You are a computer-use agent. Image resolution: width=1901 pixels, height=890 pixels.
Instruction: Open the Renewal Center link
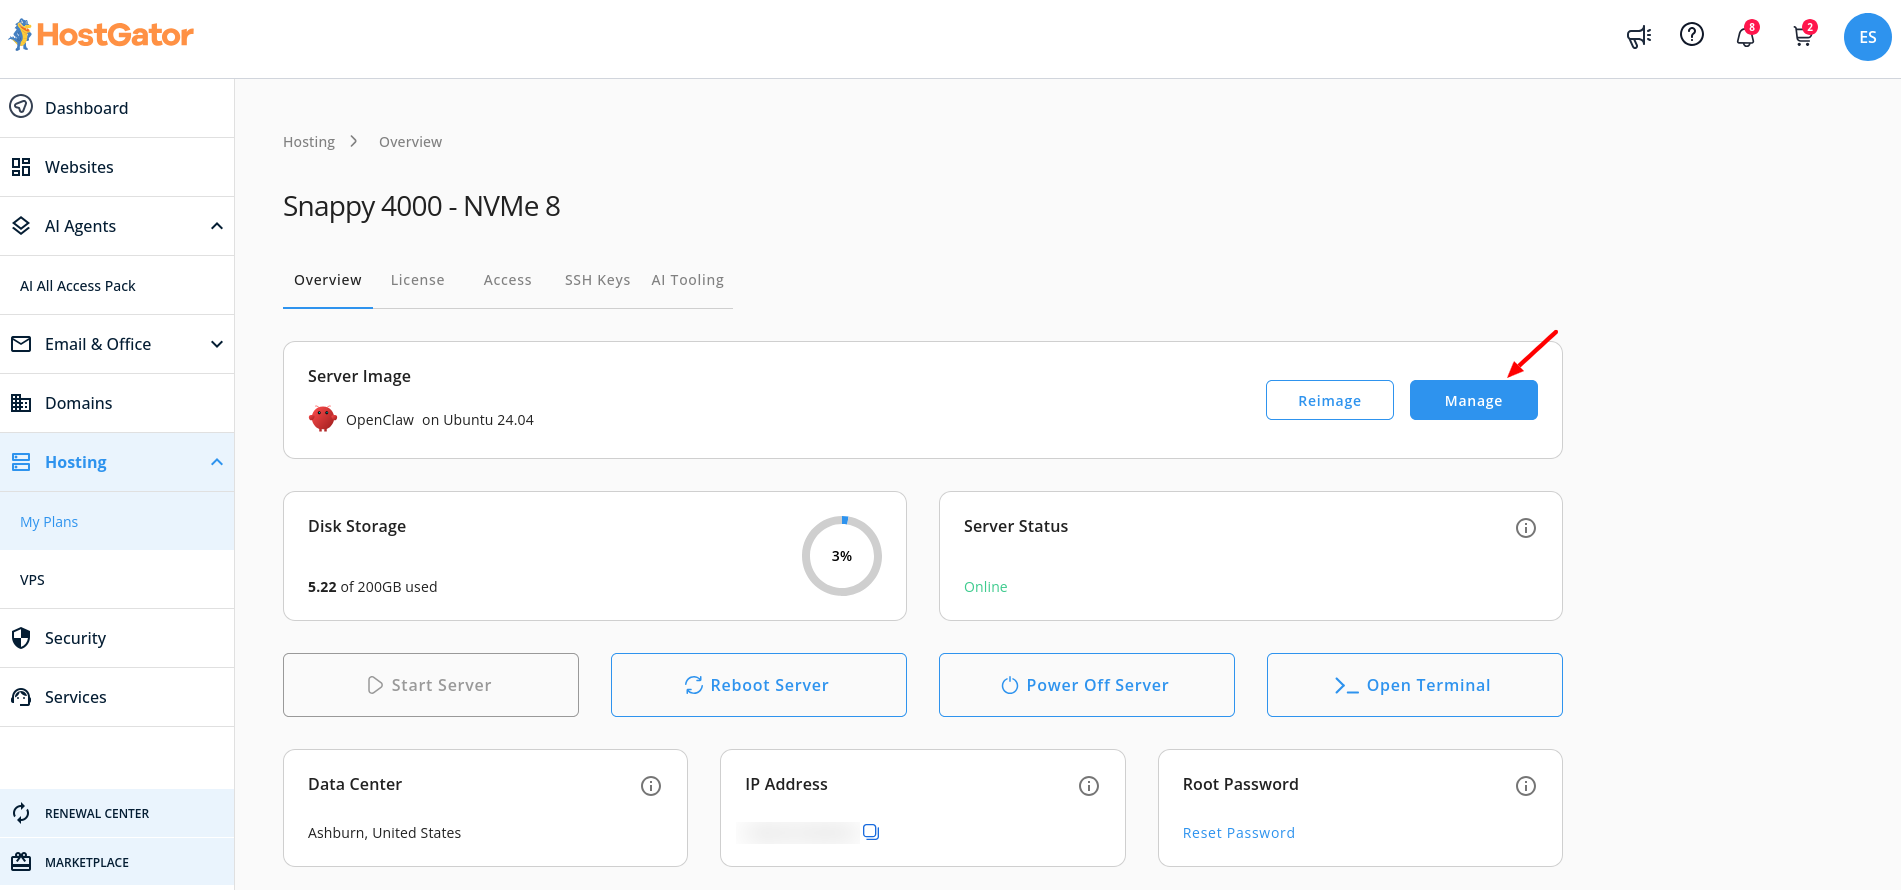117,813
